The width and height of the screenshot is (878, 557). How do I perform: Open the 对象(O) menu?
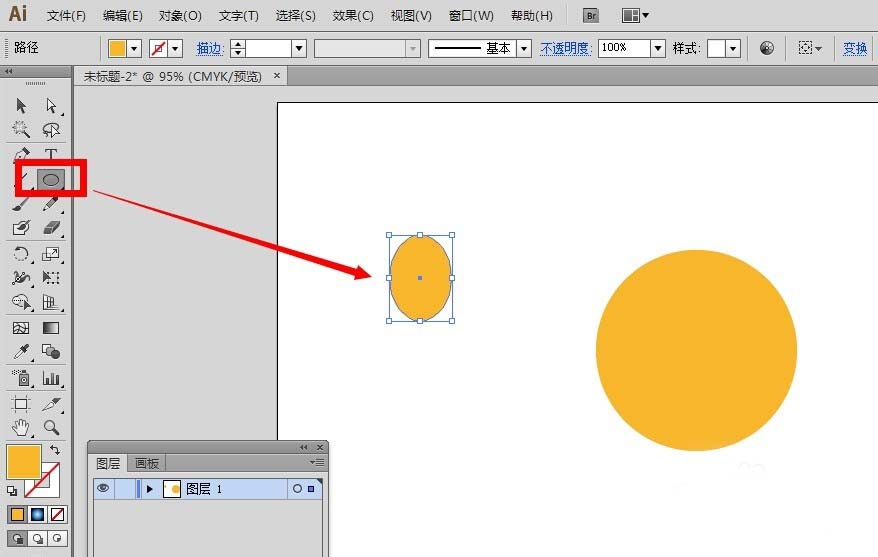[x=180, y=16]
